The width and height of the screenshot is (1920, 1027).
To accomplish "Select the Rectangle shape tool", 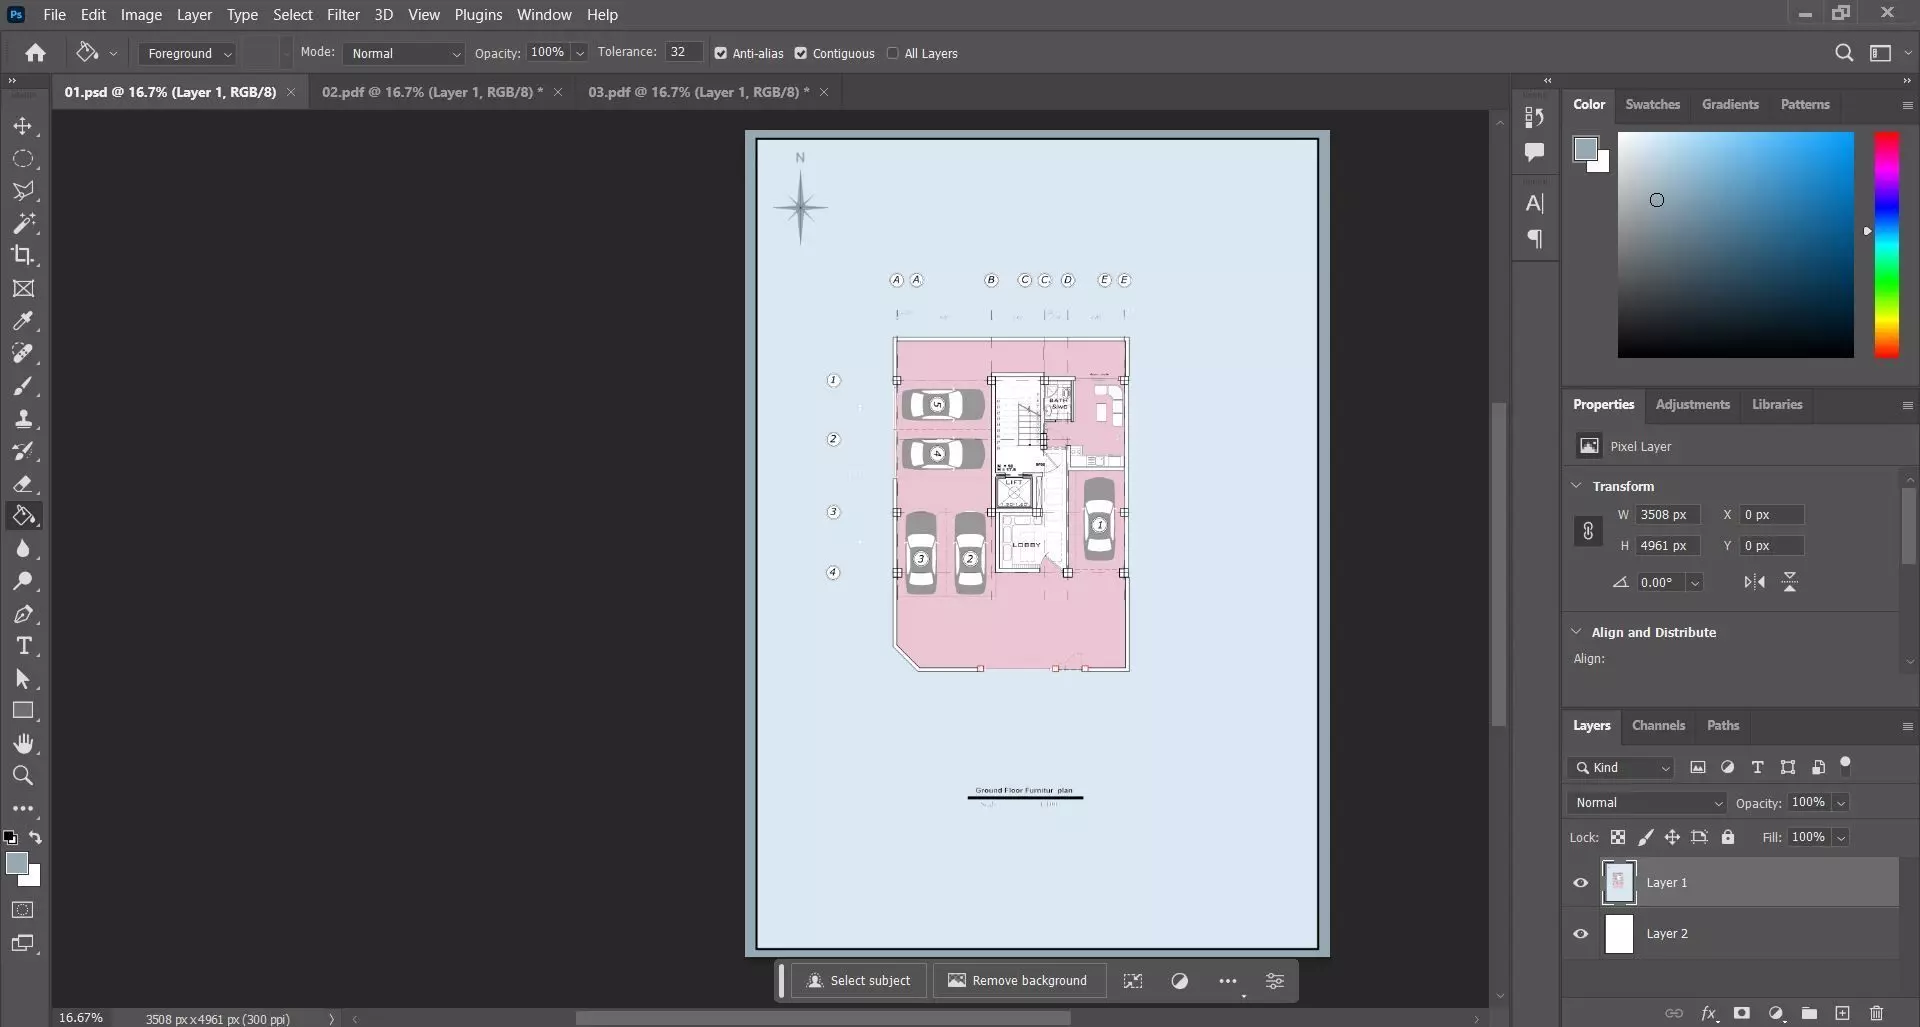I will (x=23, y=711).
